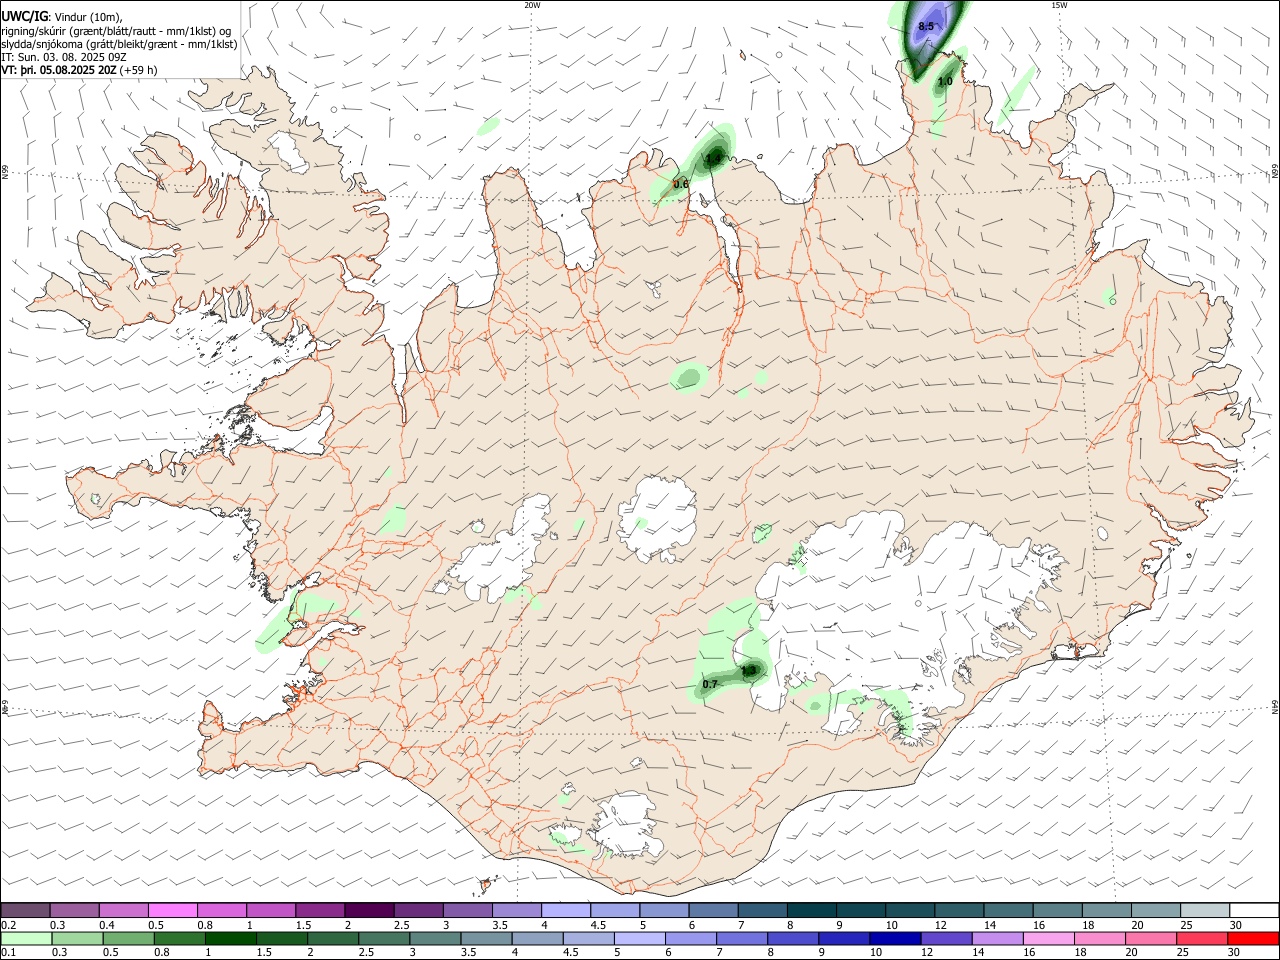Click the (+59 h) forecast offset text
Screen dimensions: 1280x960
[138, 70]
